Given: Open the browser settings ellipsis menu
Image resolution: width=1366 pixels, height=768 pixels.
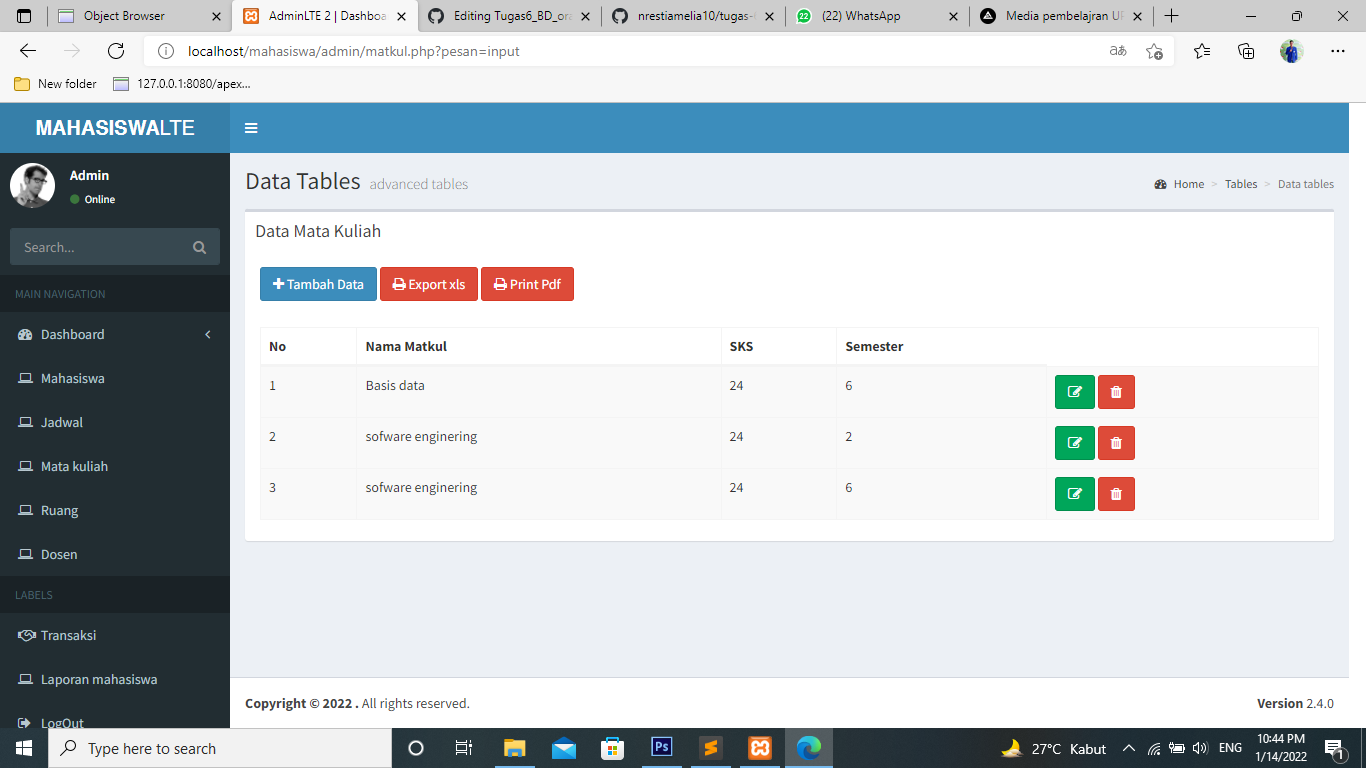Looking at the screenshot, I should coord(1337,50).
